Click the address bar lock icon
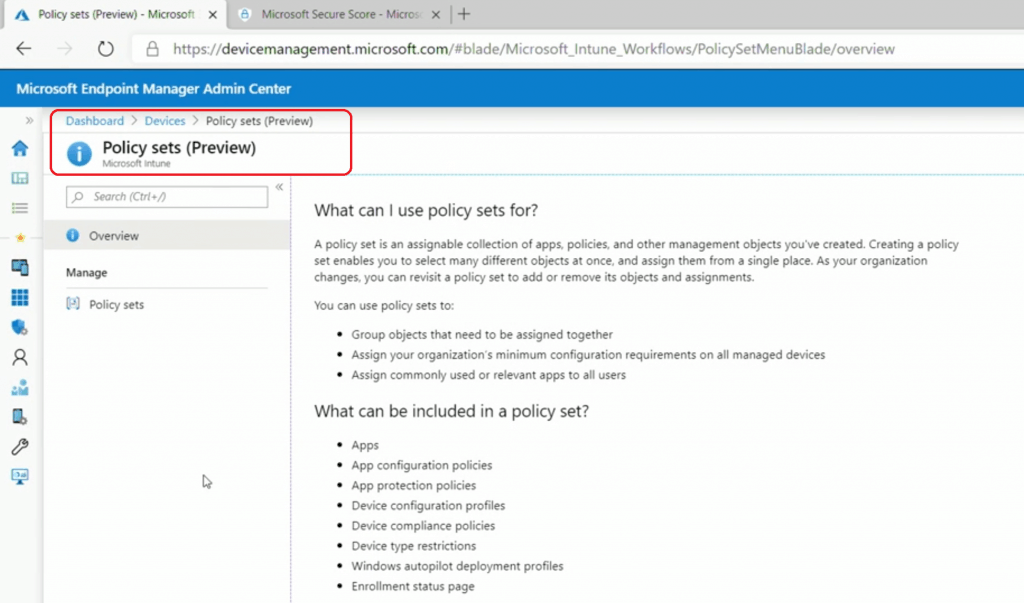The height and width of the screenshot is (603, 1024). point(152,49)
